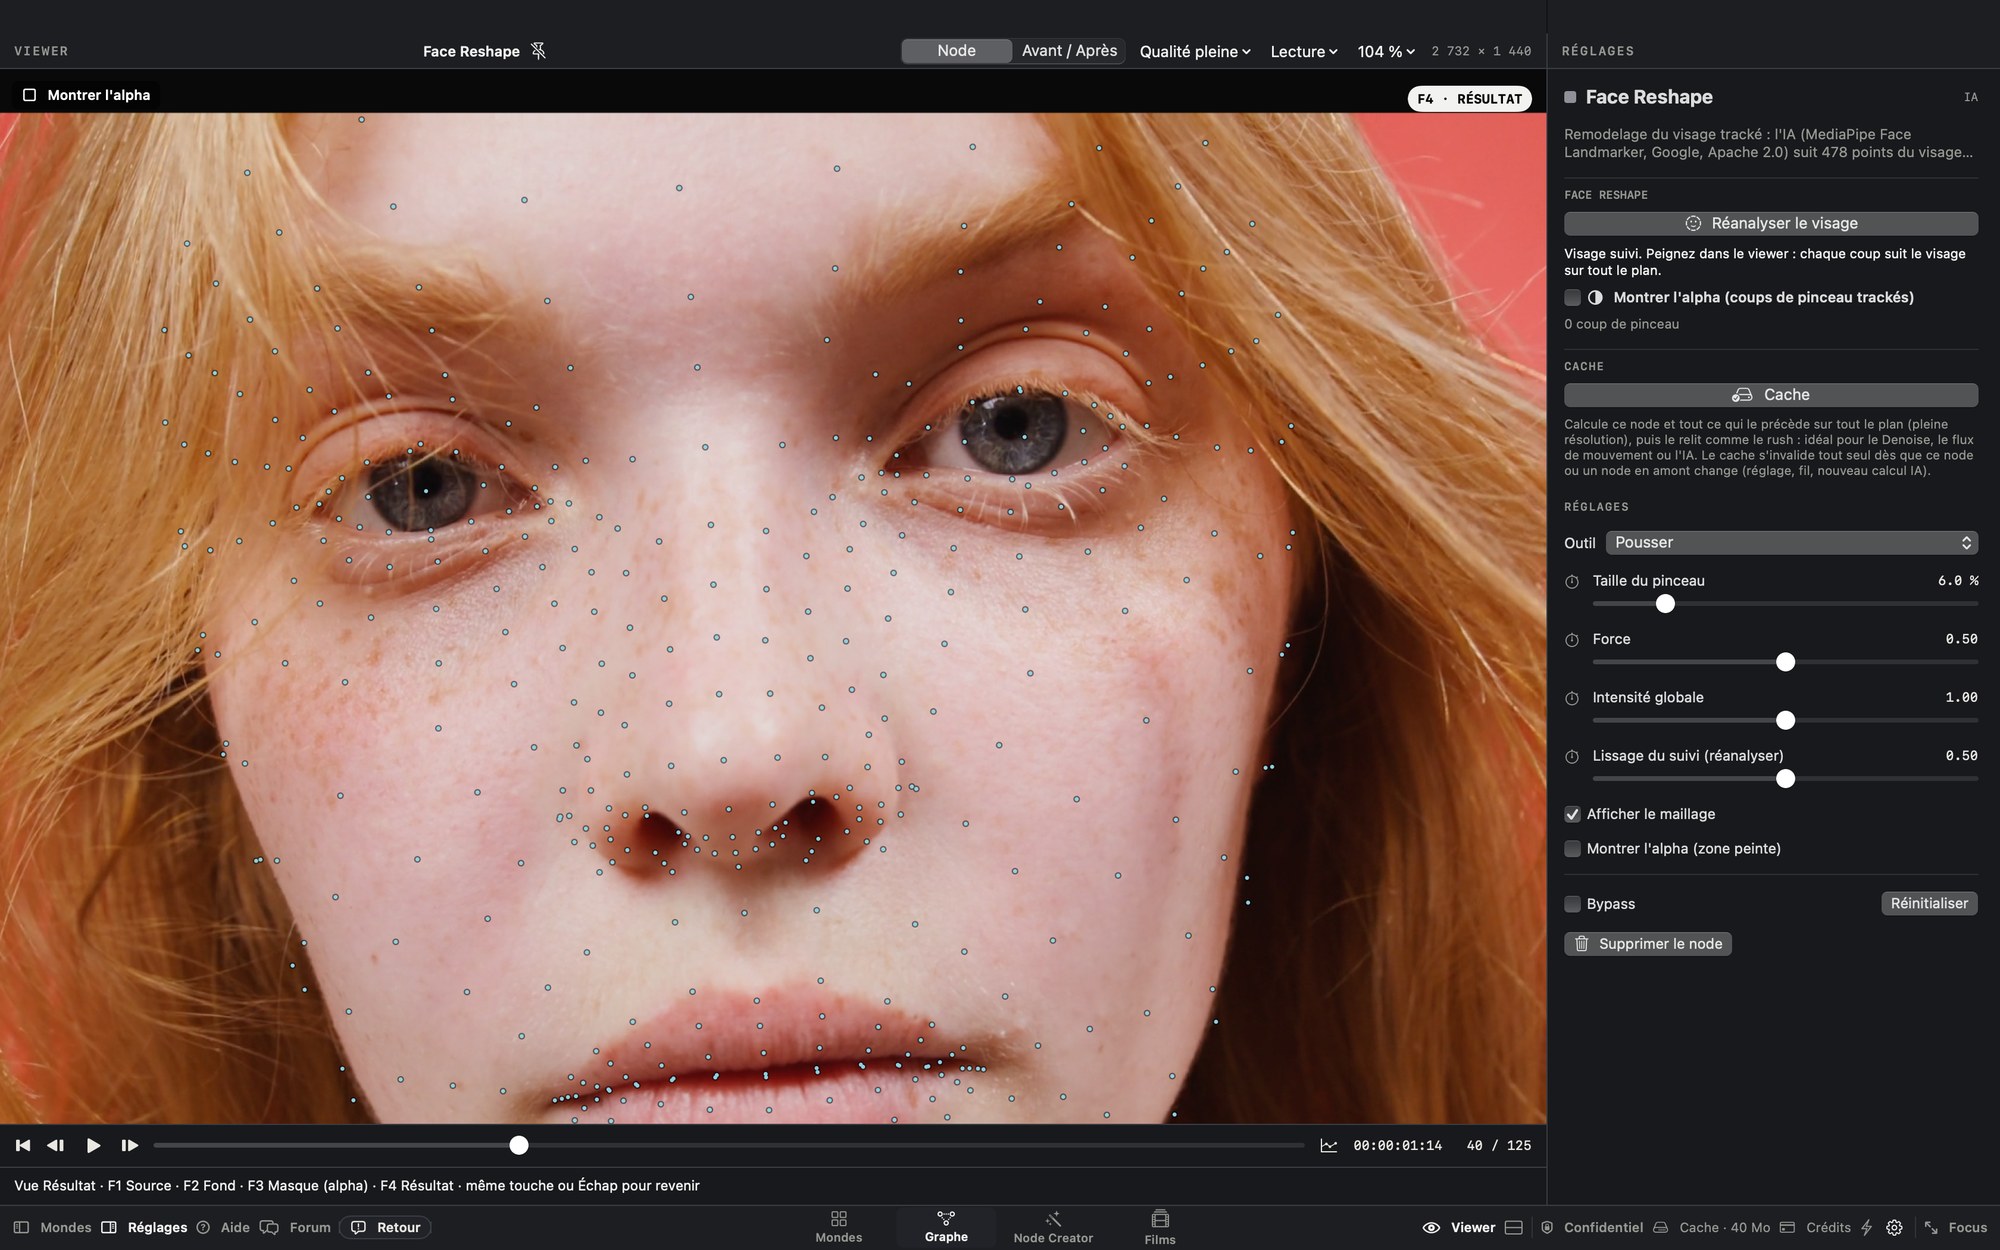Click Supprimer le node button
Image resolution: width=2000 pixels, height=1250 pixels.
(1648, 944)
